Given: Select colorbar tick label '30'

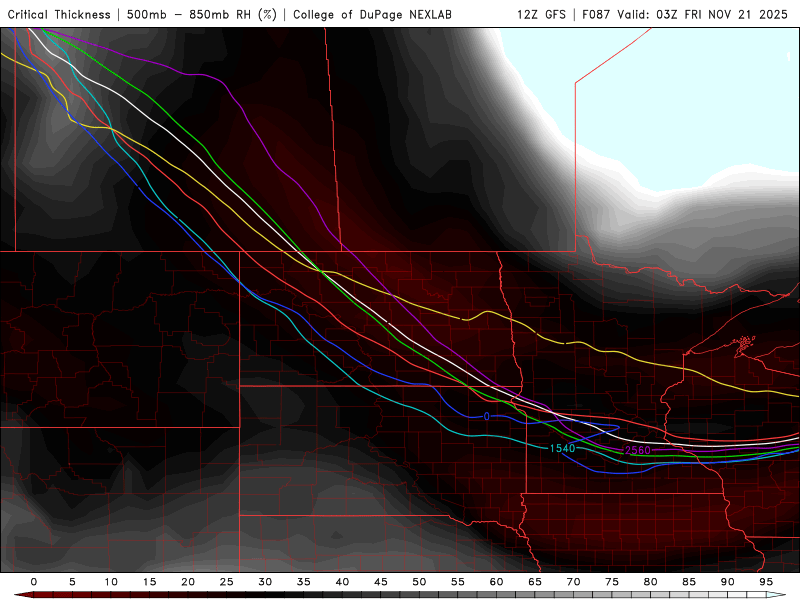Looking at the screenshot, I should coord(265,582).
